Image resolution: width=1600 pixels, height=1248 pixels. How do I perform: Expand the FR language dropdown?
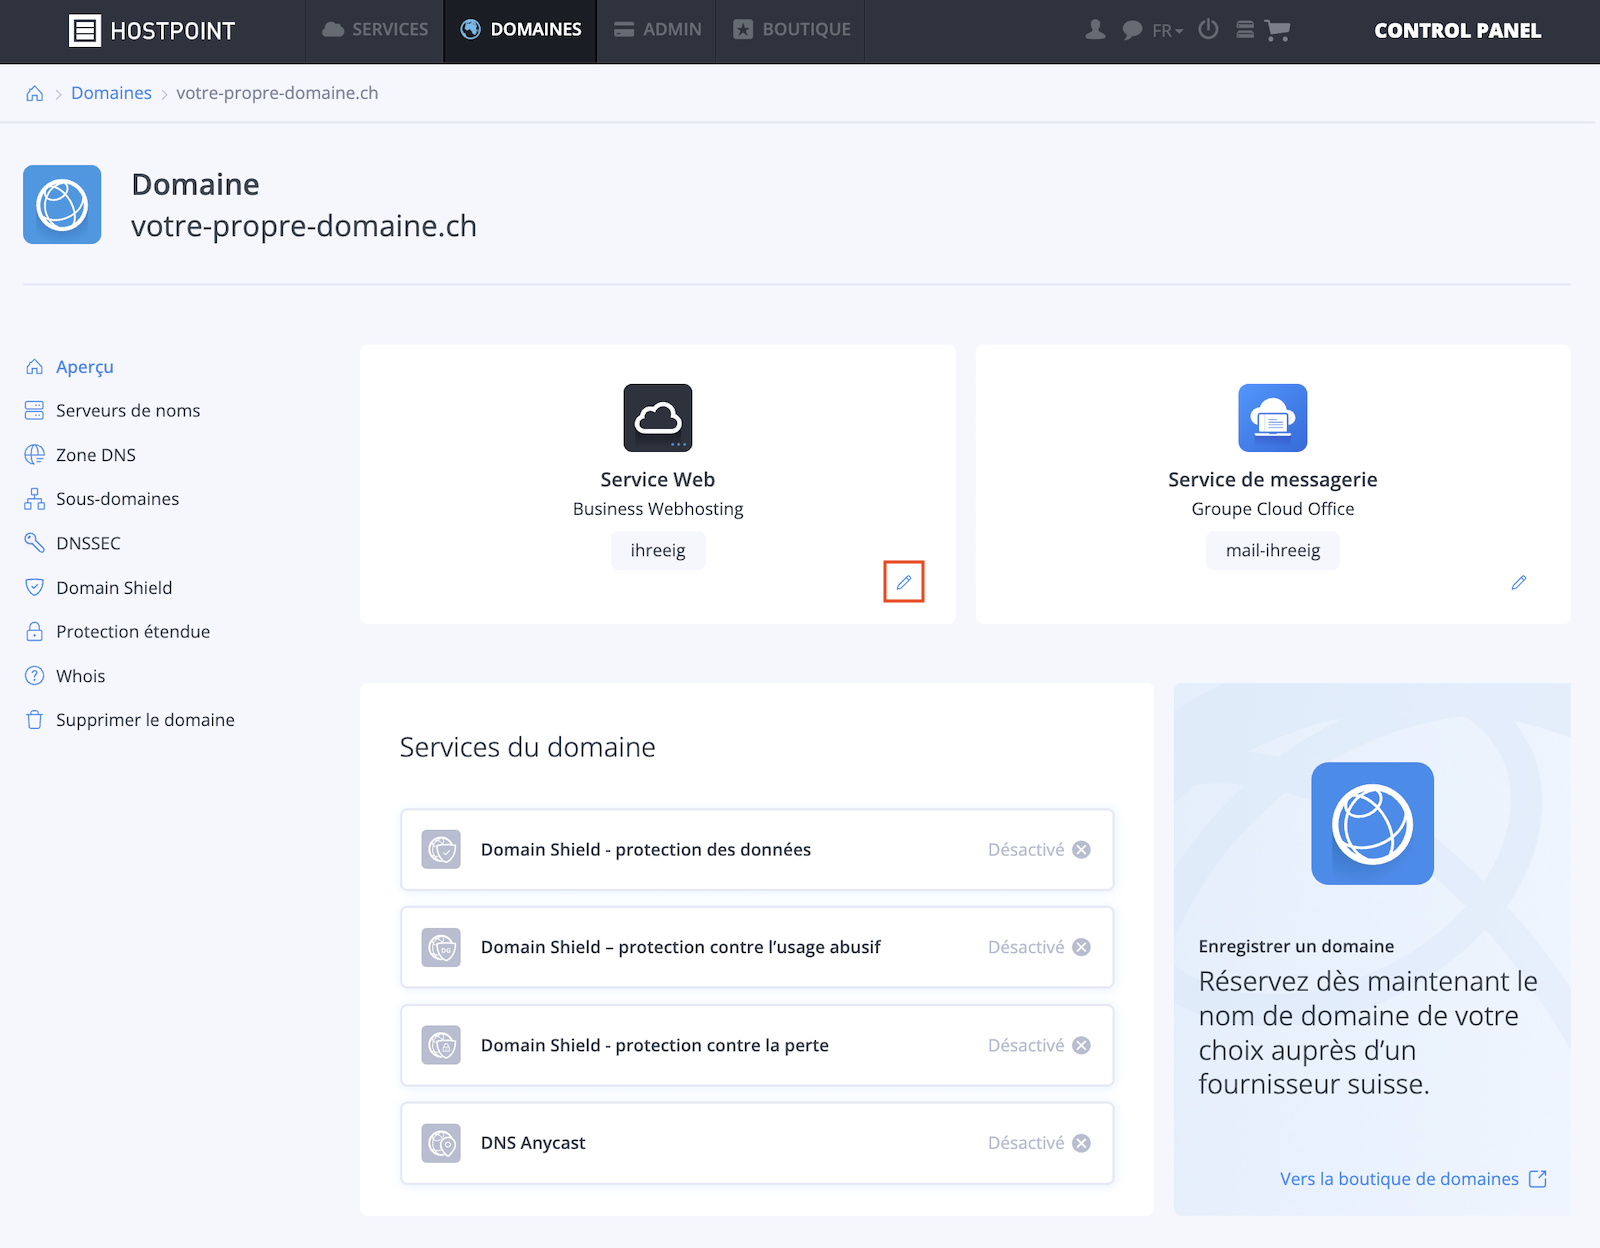click(1167, 31)
